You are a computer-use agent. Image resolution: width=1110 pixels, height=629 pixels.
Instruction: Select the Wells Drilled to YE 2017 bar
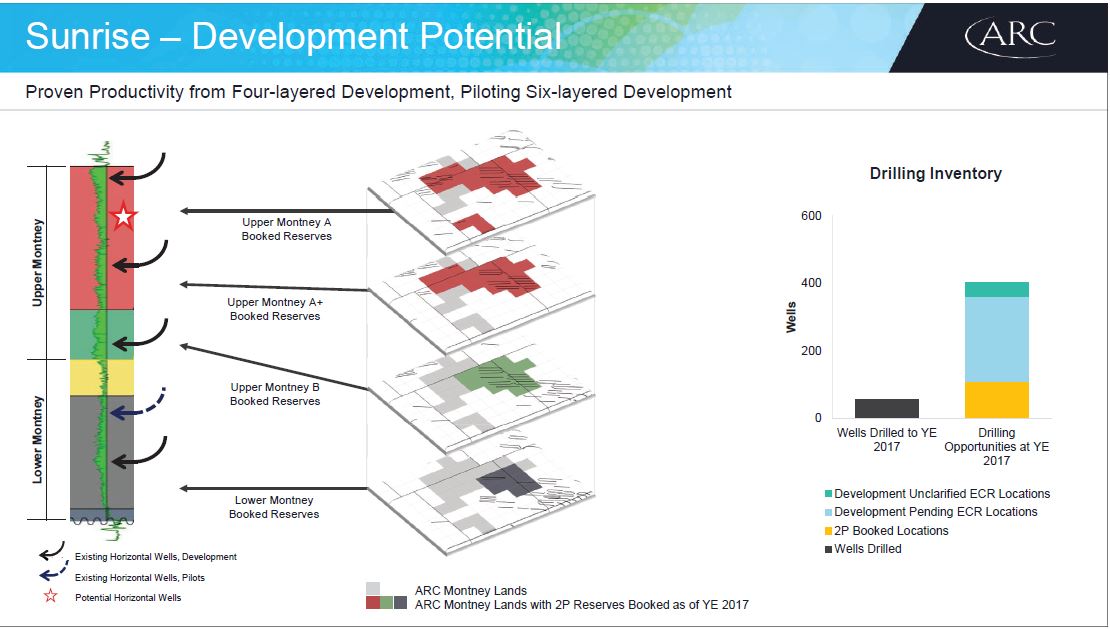[x=886, y=408]
